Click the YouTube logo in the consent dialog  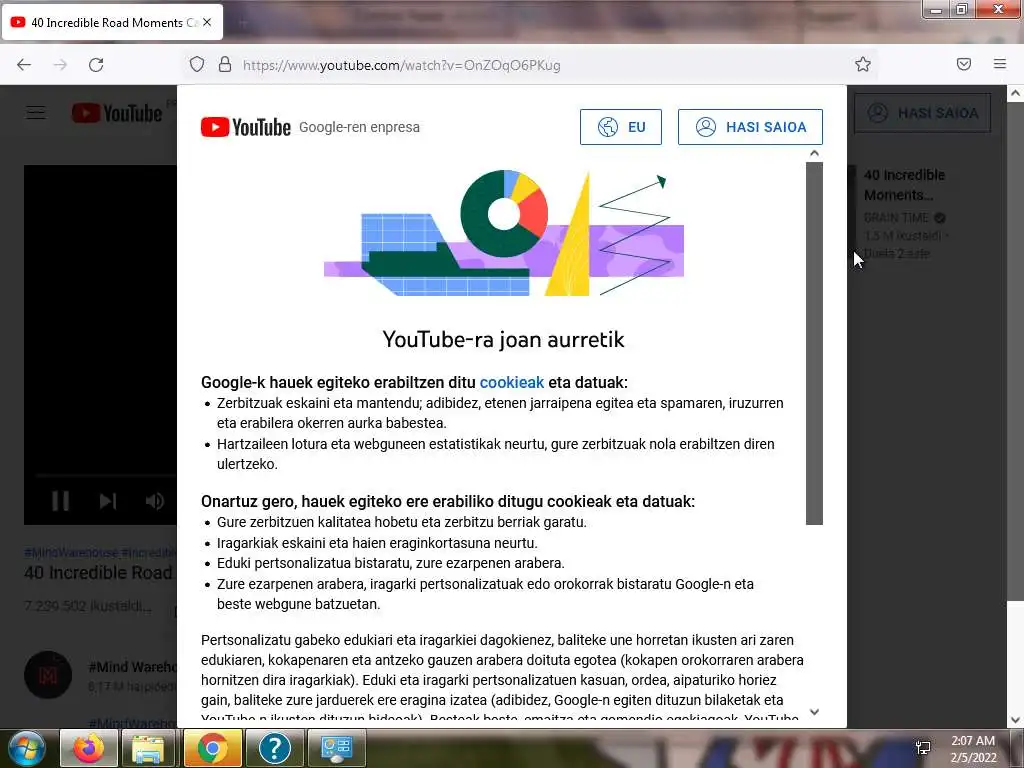click(x=246, y=127)
